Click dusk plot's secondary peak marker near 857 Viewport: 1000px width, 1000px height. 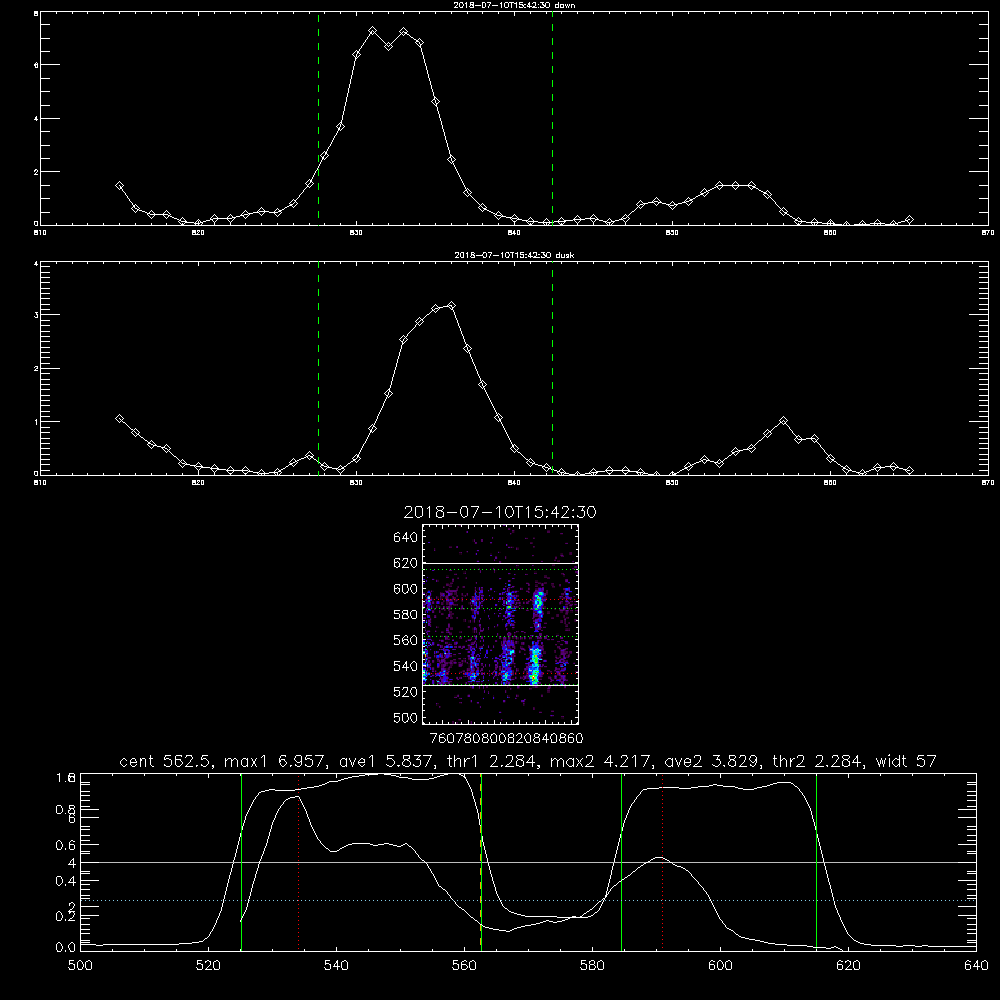click(784, 421)
